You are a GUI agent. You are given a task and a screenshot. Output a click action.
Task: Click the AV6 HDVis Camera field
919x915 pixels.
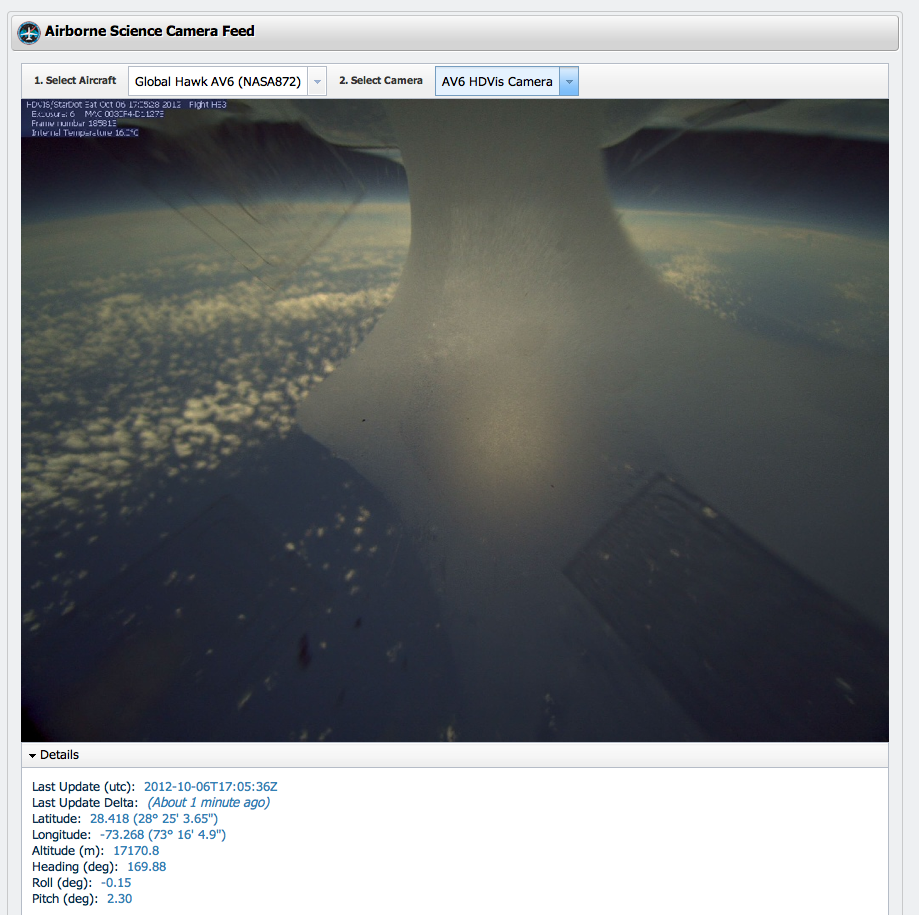coord(497,82)
